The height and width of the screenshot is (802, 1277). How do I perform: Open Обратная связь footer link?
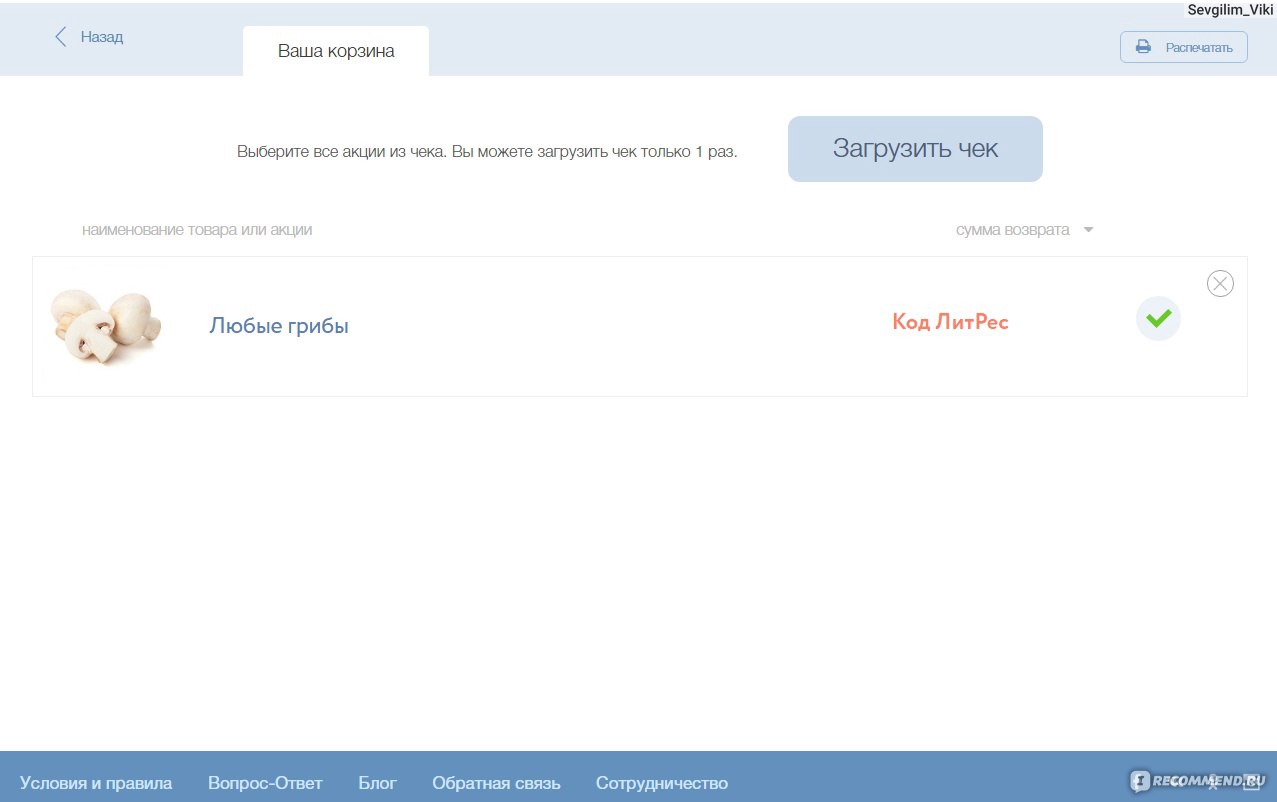pyautogui.click(x=496, y=783)
